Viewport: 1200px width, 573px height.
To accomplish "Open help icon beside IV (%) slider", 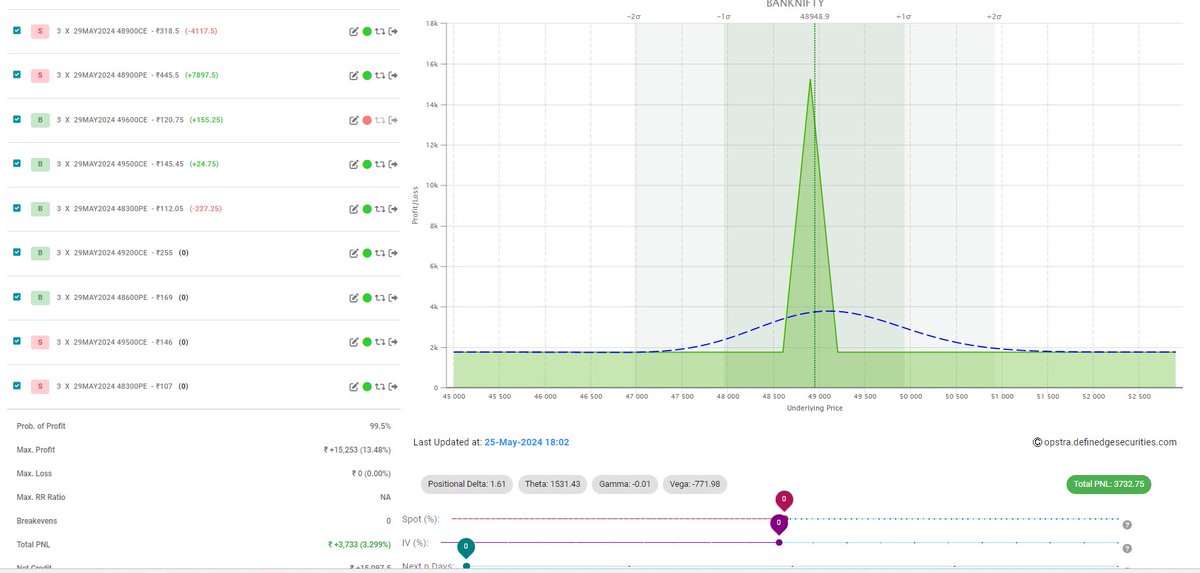I will click(x=1127, y=548).
